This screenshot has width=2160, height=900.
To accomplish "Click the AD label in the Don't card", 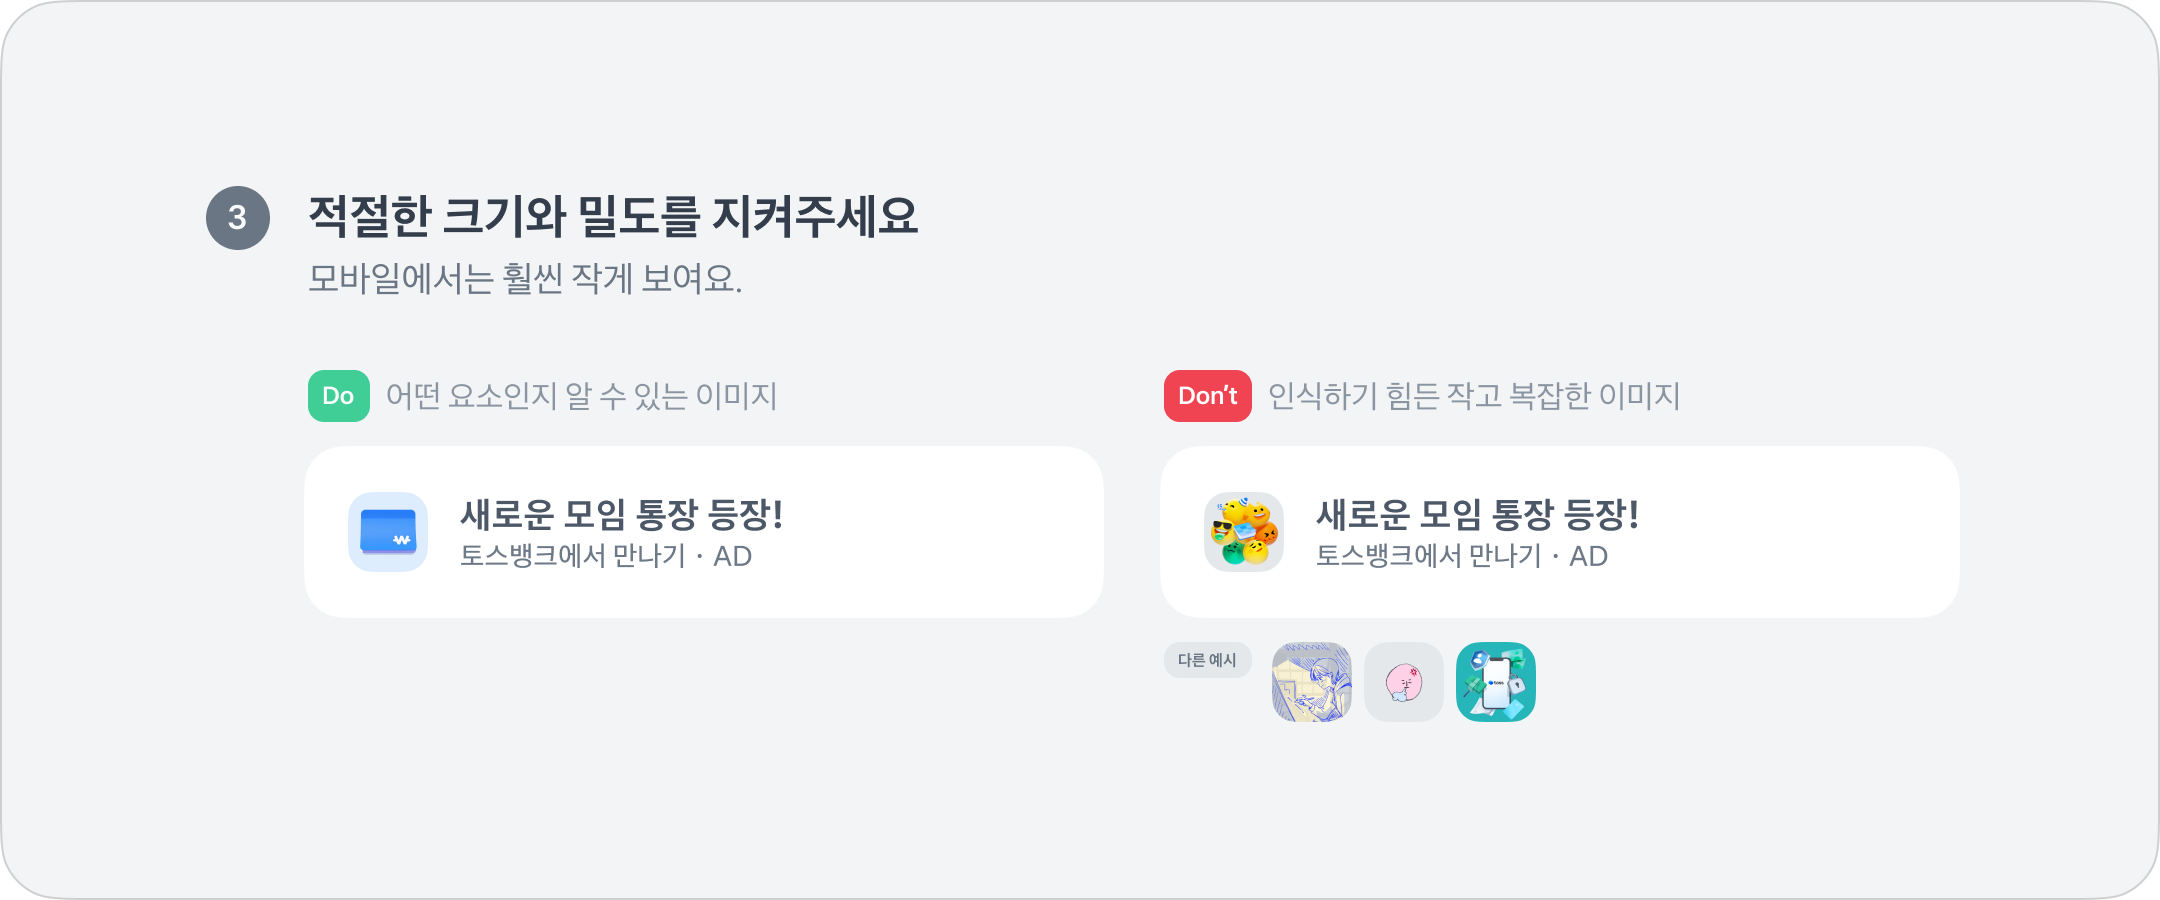I will tap(1588, 556).
